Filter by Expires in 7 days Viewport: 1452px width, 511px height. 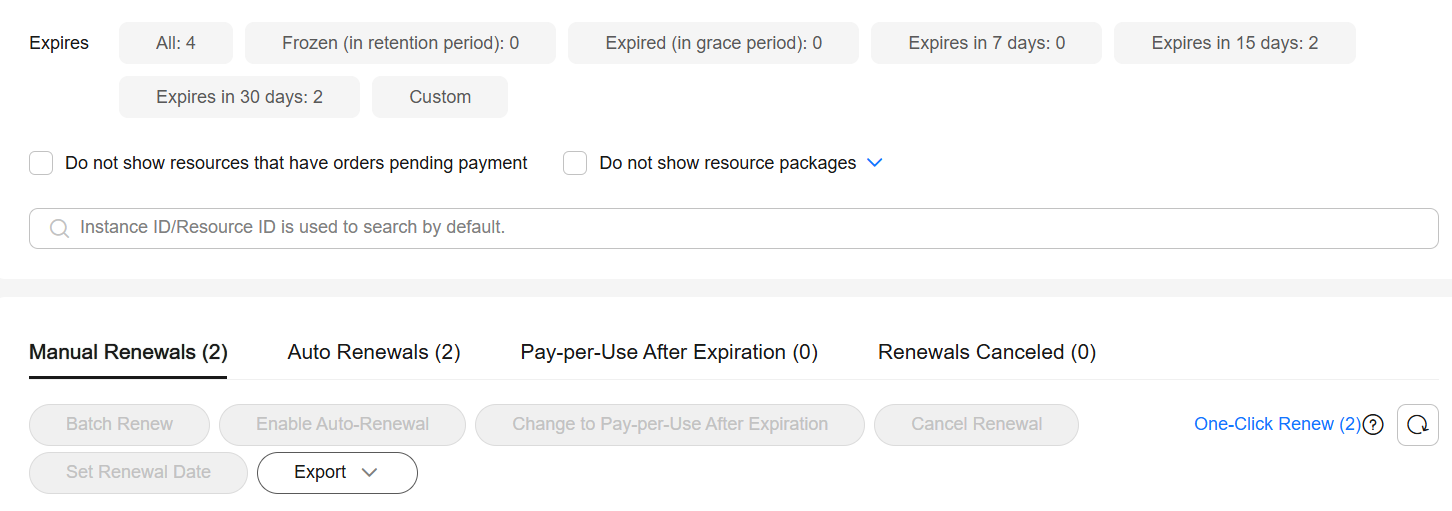pyautogui.click(x=986, y=43)
